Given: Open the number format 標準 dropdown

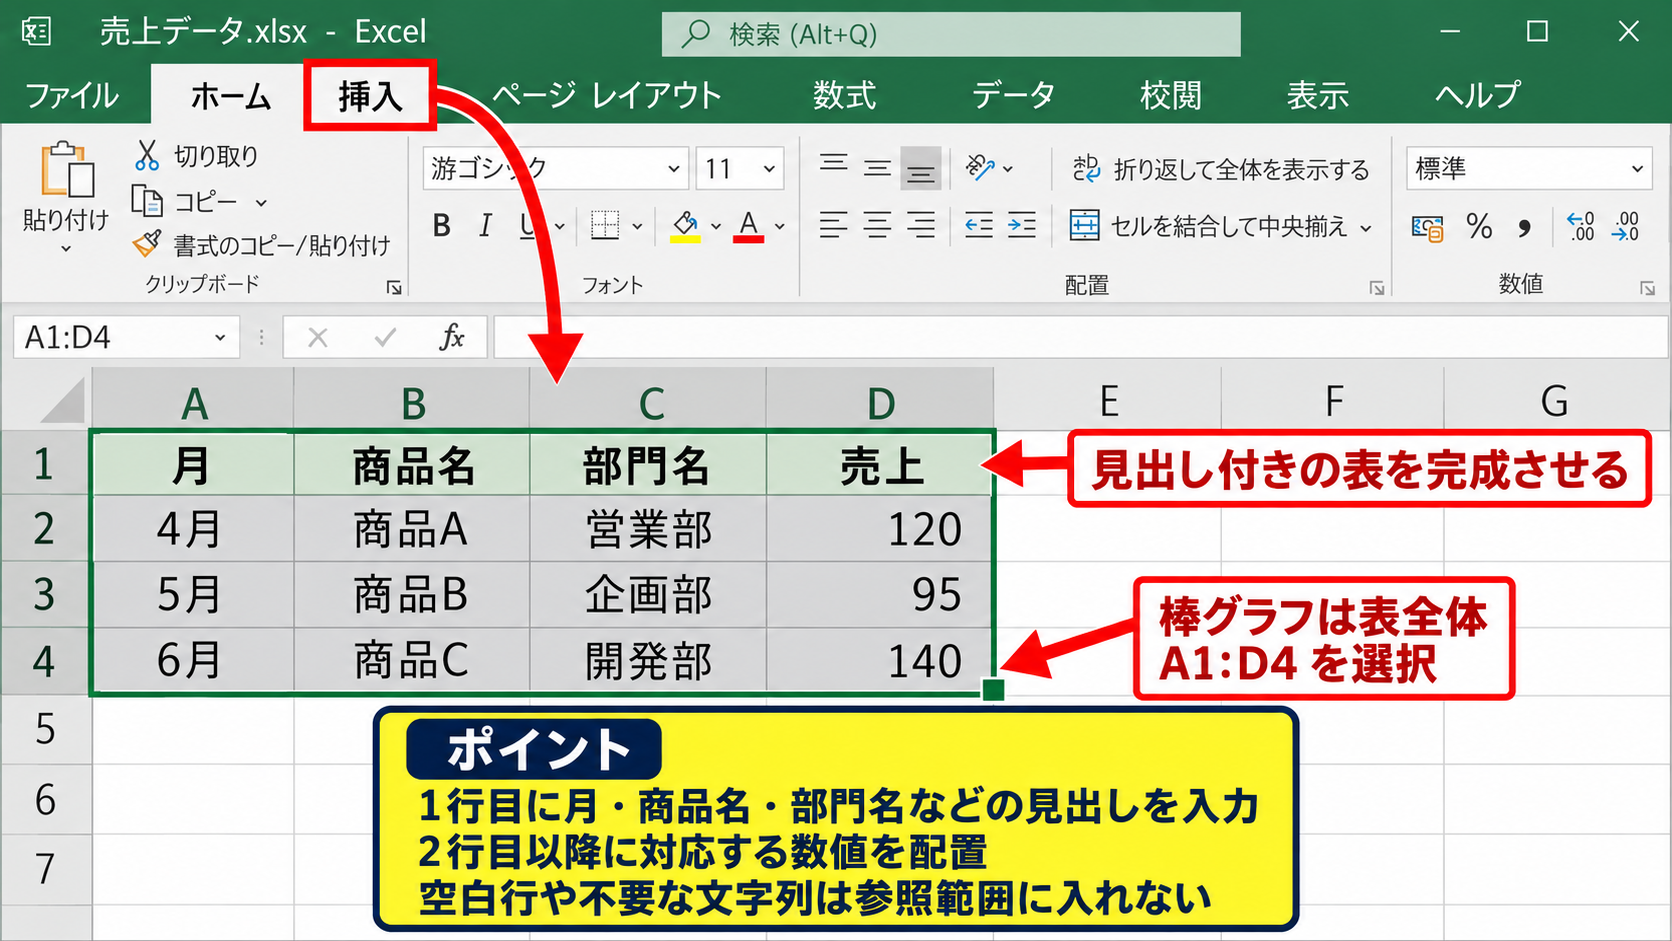Looking at the screenshot, I should tap(1637, 169).
